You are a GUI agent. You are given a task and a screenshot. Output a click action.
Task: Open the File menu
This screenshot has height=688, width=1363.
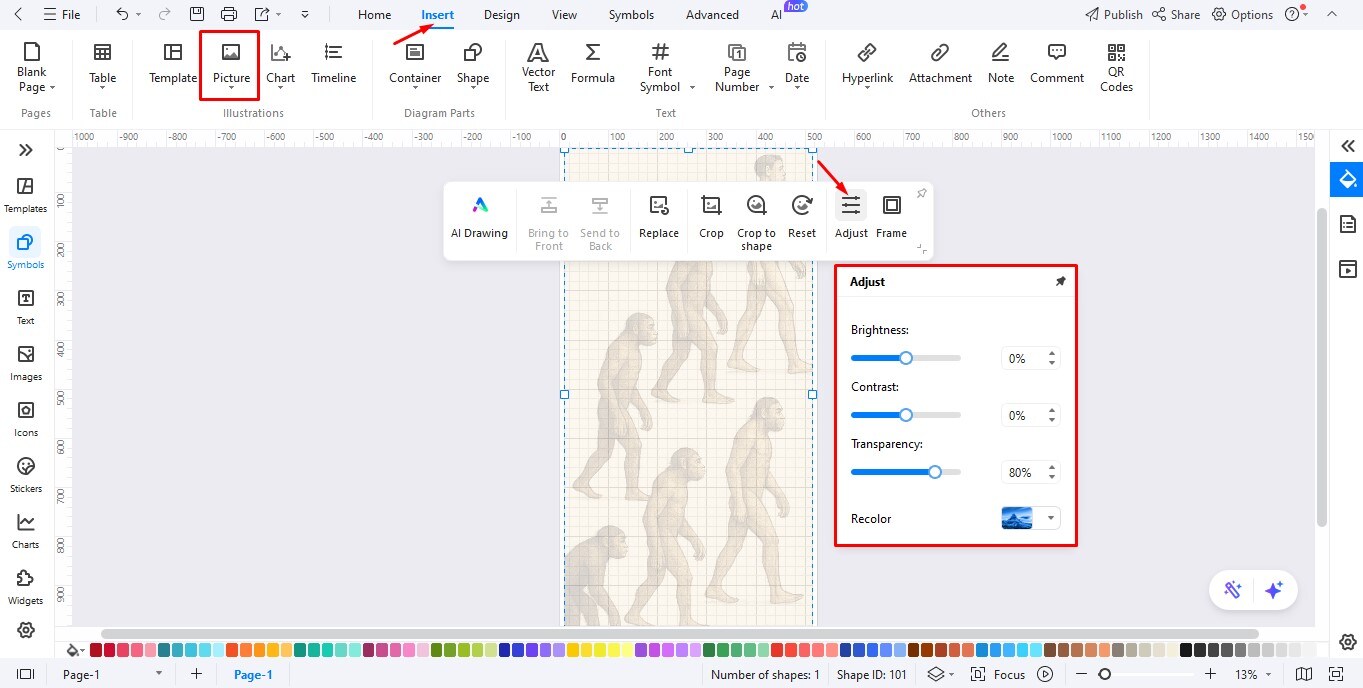tap(62, 15)
